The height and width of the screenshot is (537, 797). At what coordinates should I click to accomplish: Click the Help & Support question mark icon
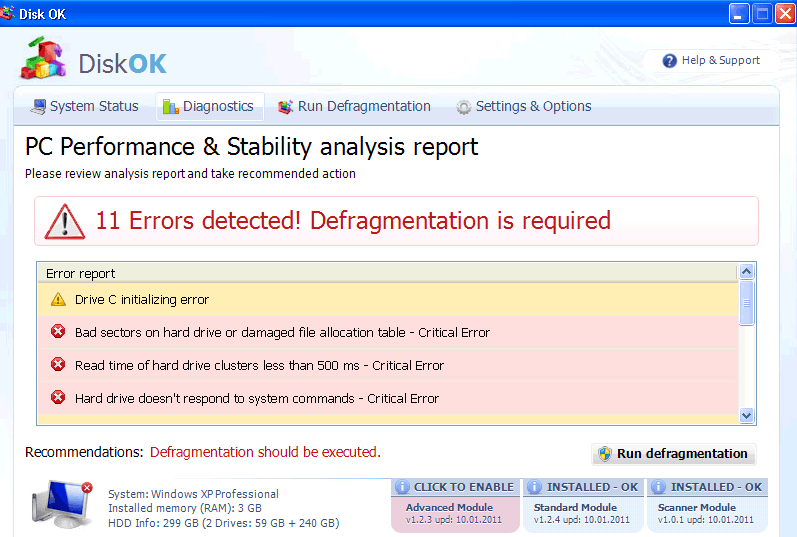click(670, 61)
